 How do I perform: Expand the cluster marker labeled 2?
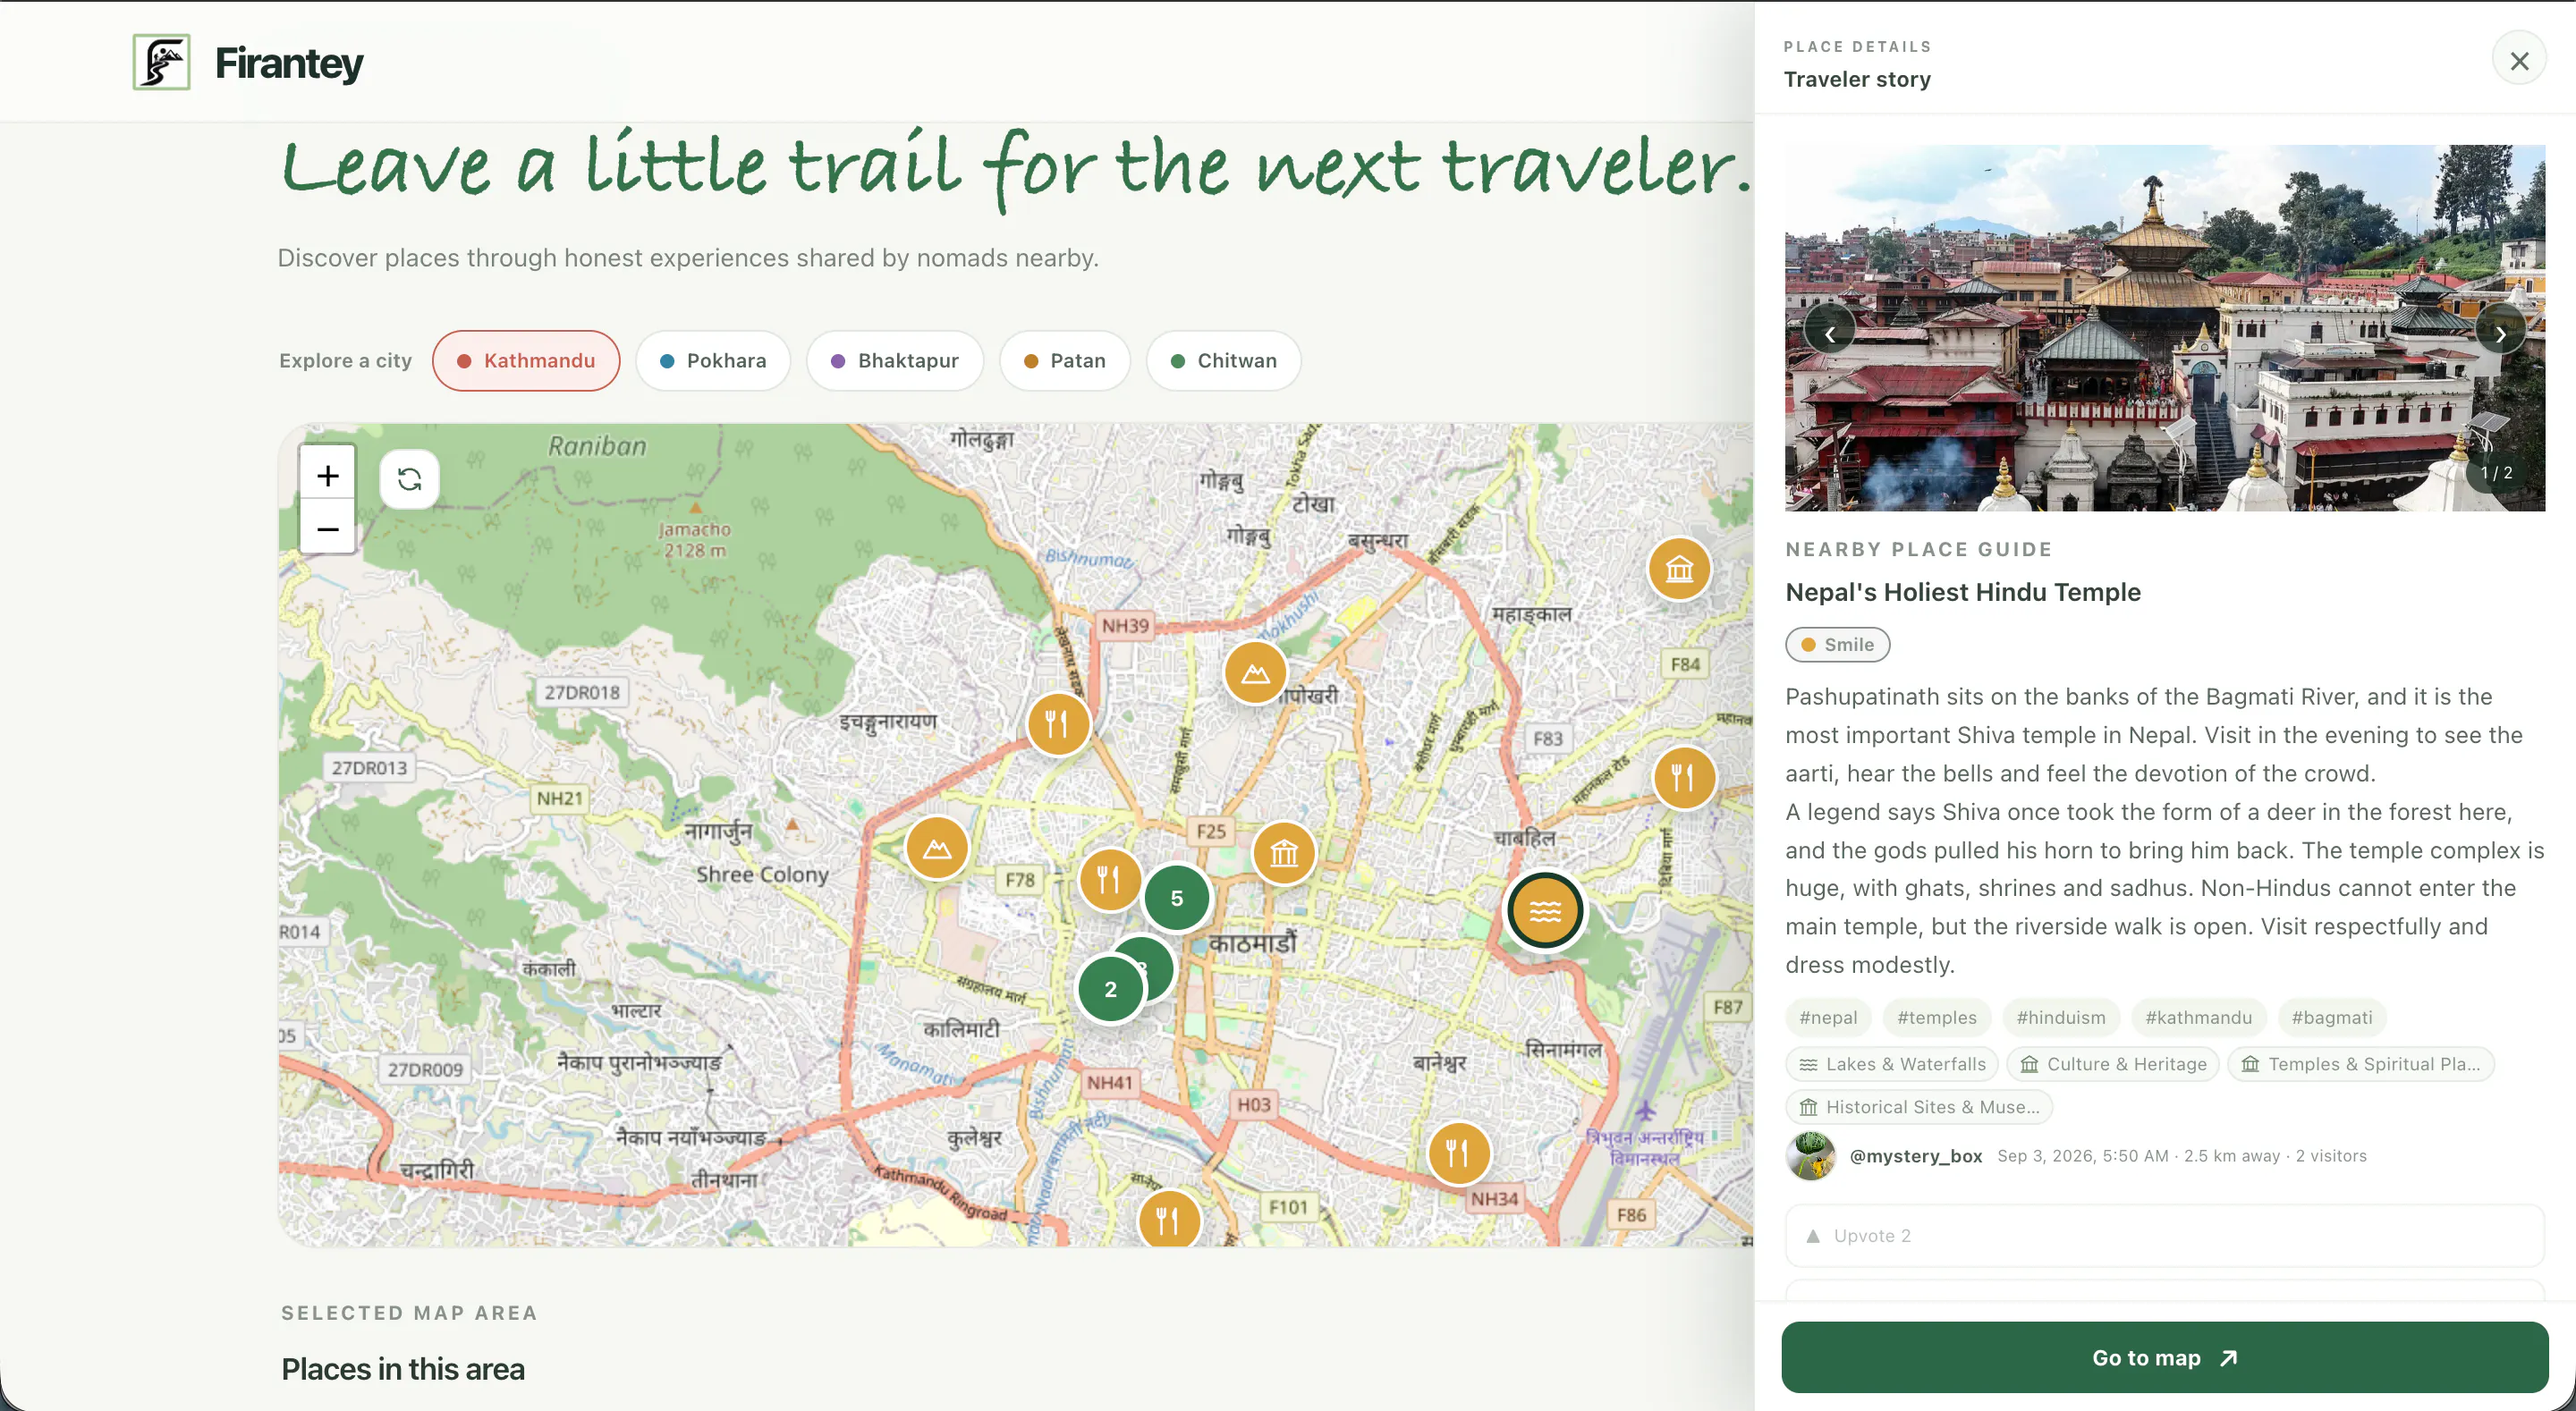(1110, 989)
